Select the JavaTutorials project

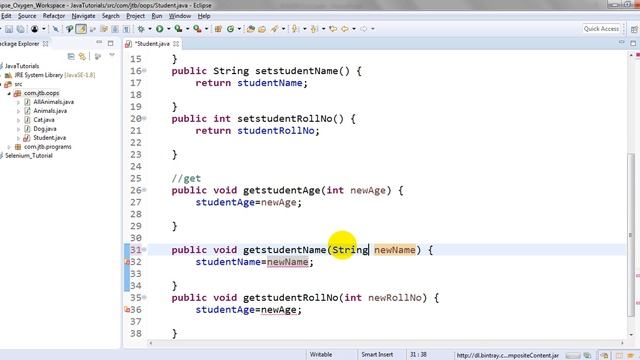click(22, 66)
